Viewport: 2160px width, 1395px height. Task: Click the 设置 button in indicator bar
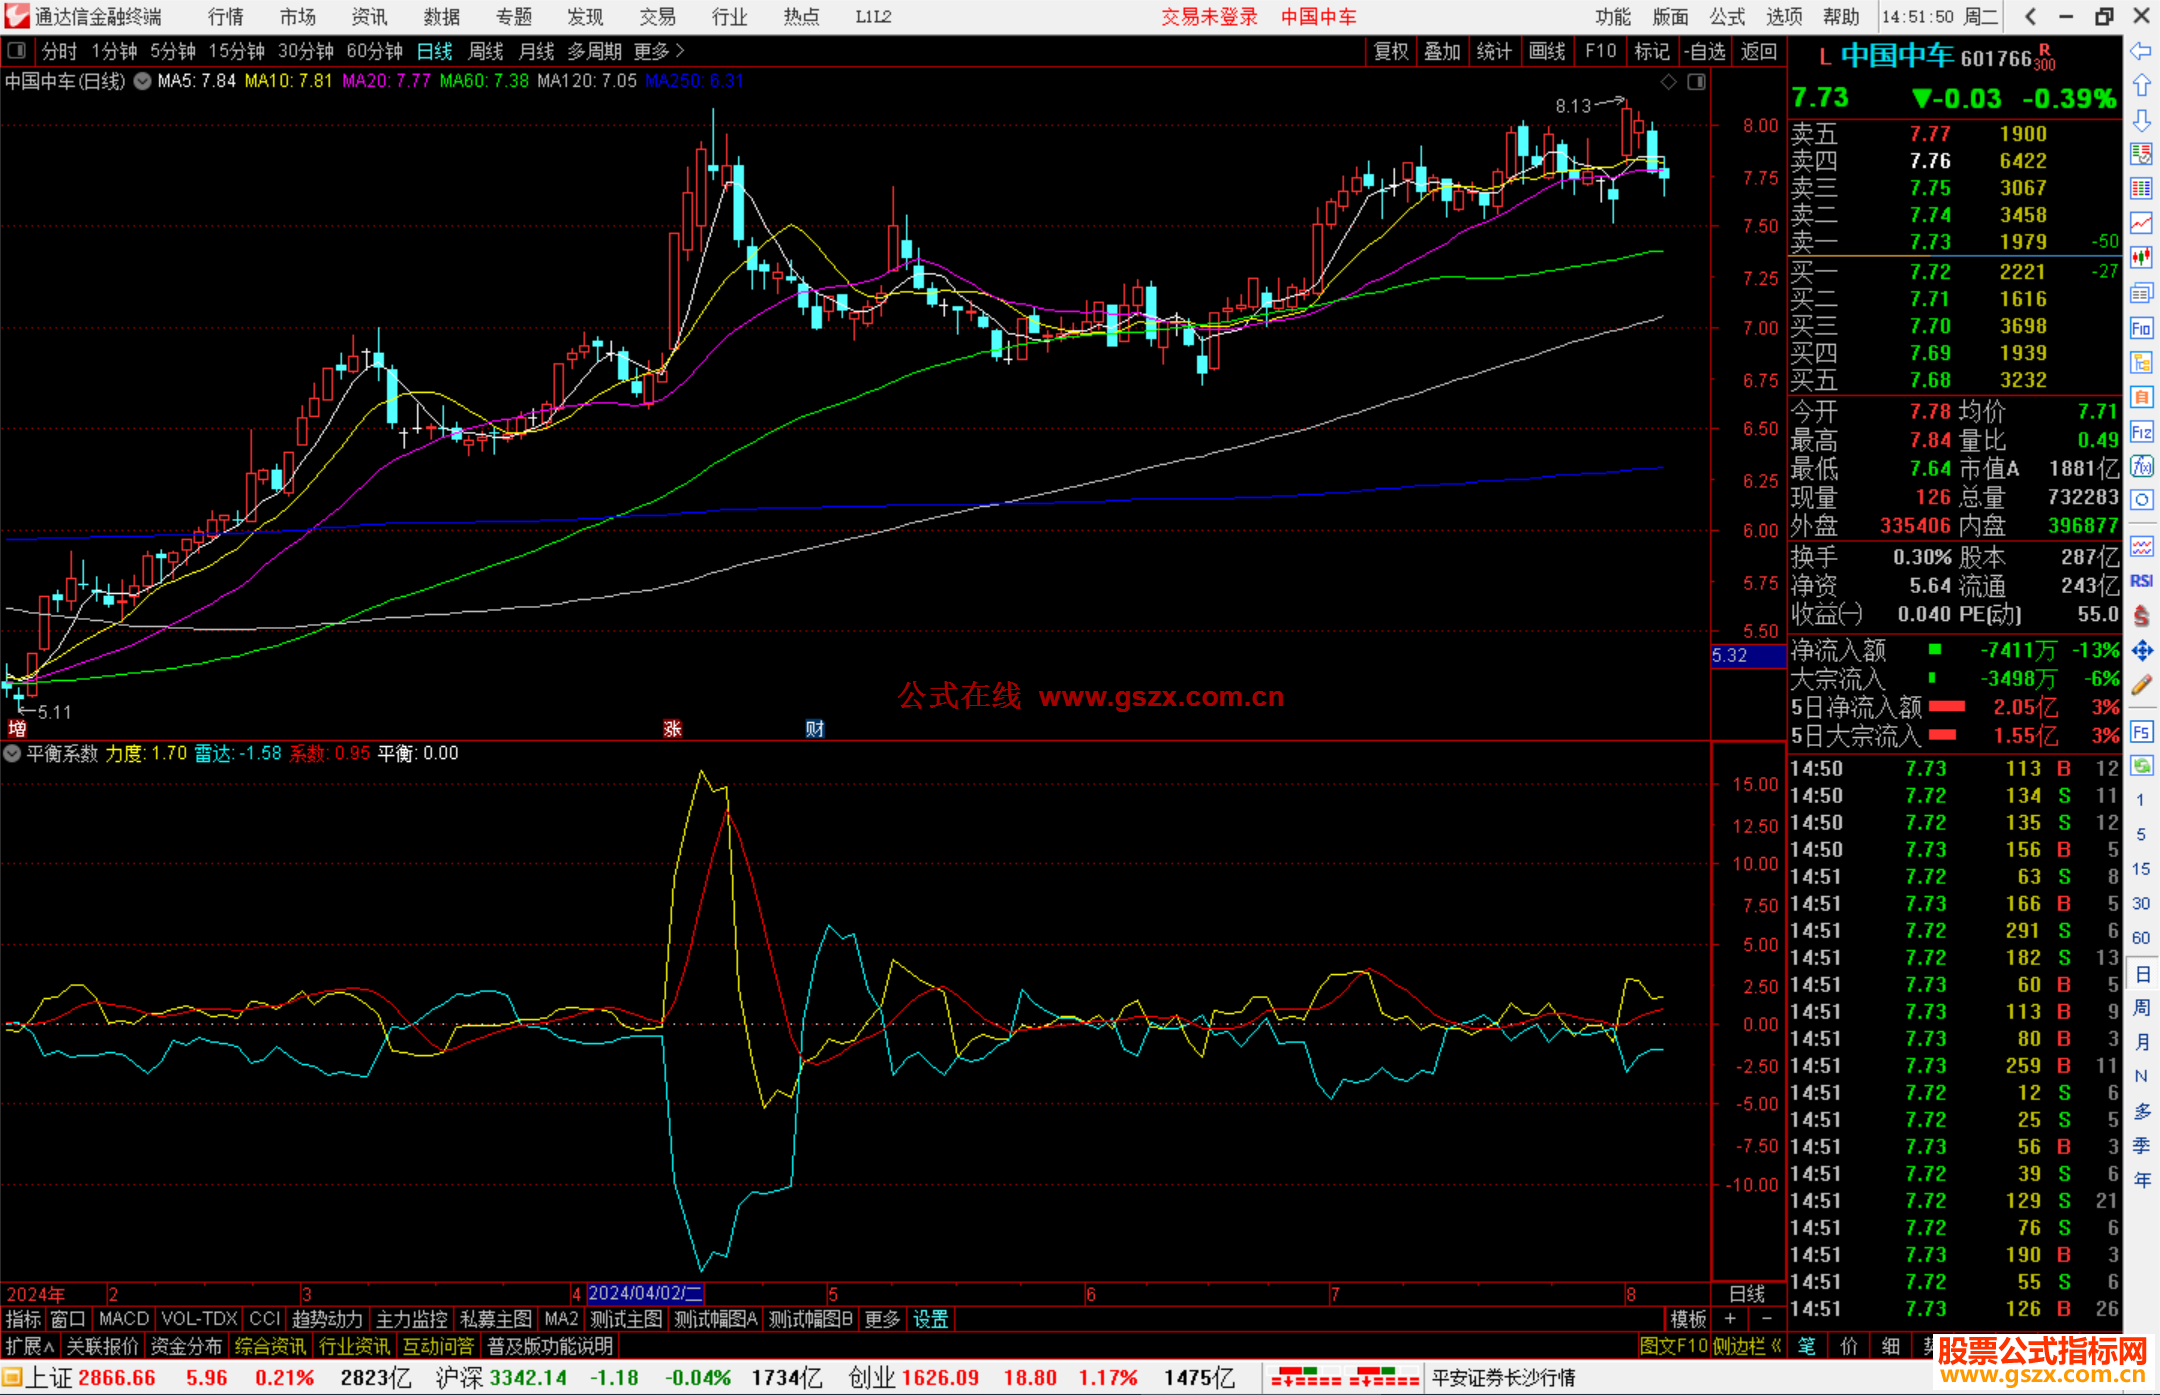tap(930, 1319)
